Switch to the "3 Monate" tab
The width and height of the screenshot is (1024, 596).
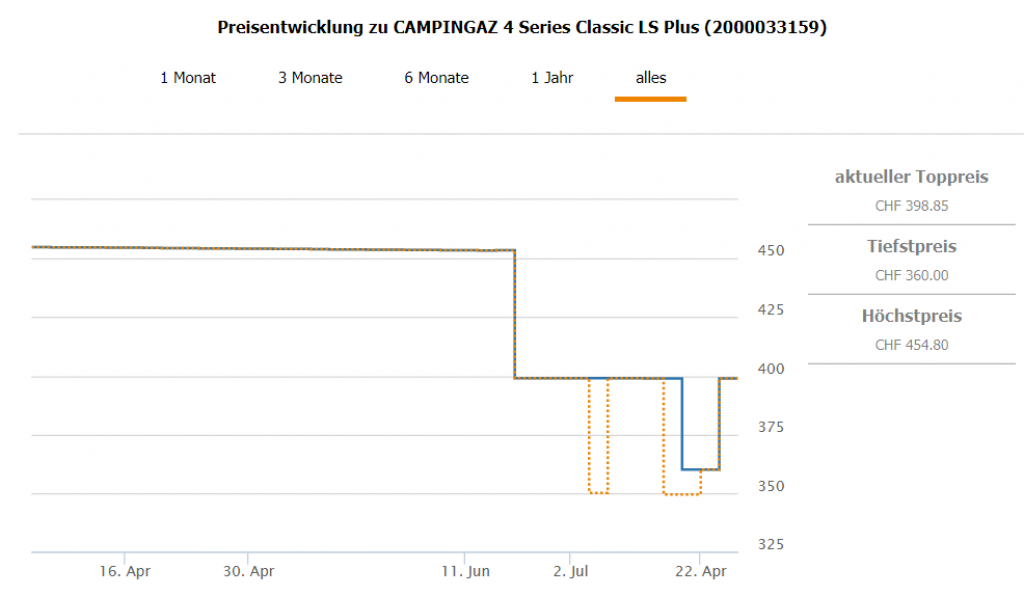pyautogui.click(x=310, y=78)
